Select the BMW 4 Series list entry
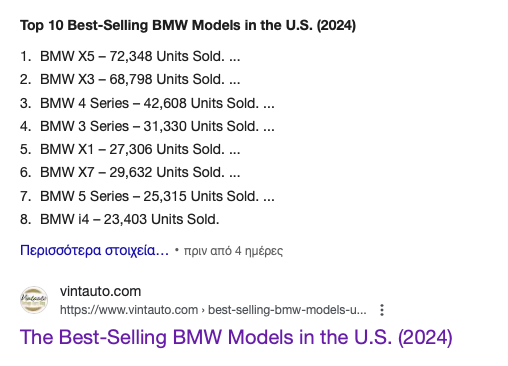Screen dimensions: 508x366 click(147, 103)
